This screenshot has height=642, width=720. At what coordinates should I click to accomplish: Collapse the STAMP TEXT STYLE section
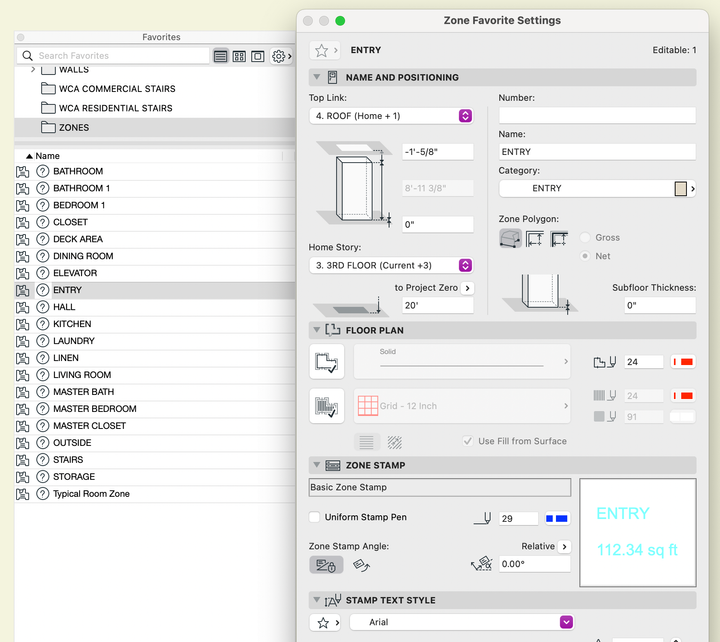tap(316, 600)
